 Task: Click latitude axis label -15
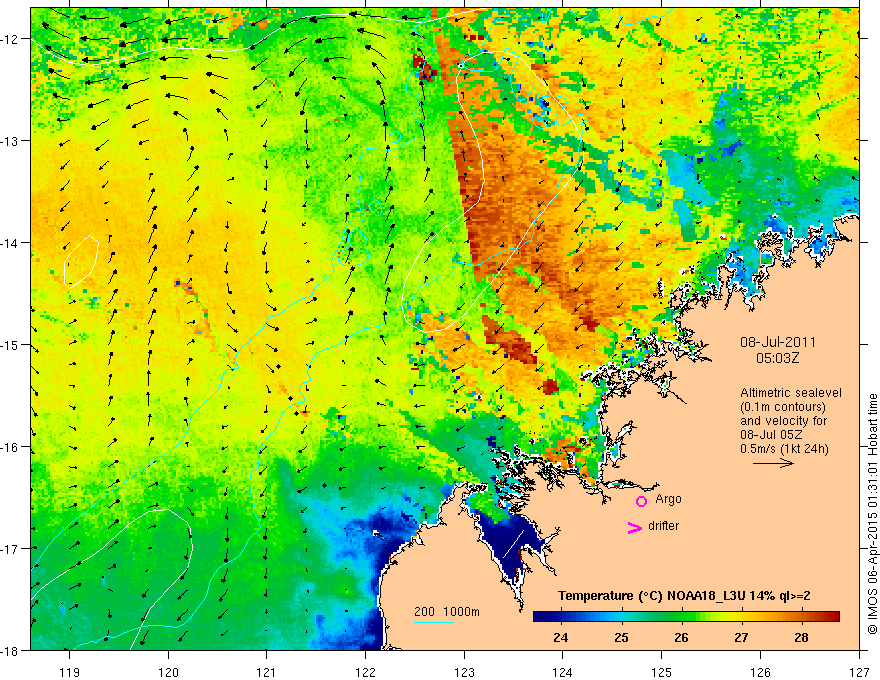[11, 344]
